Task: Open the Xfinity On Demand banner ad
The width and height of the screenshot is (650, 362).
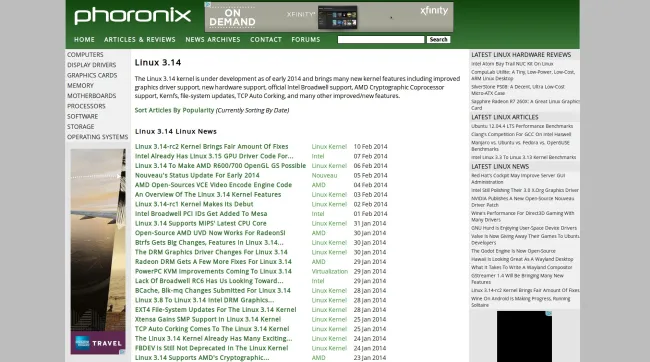Action: (x=329, y=17)
